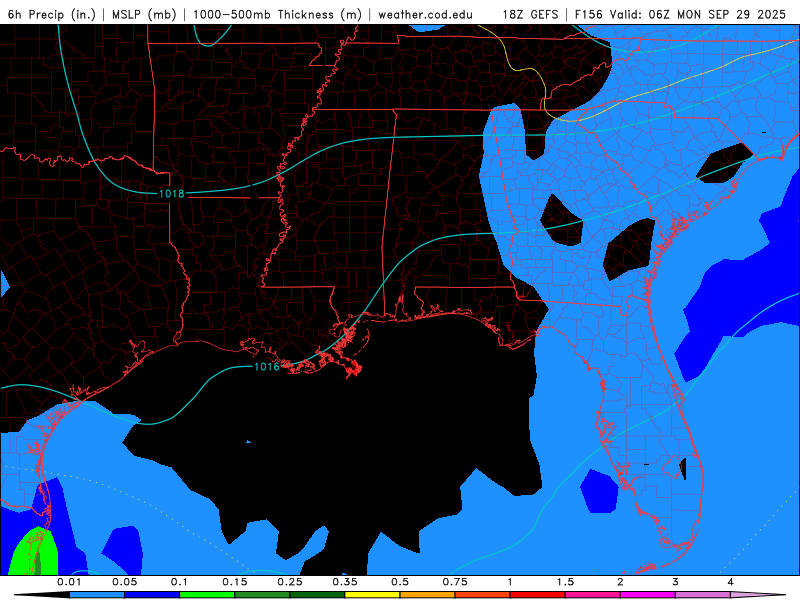The height and width of the screenshot is (600, 800).
Task: Click the bright green legend swatch after 0.1
Action: pos(207,595)
